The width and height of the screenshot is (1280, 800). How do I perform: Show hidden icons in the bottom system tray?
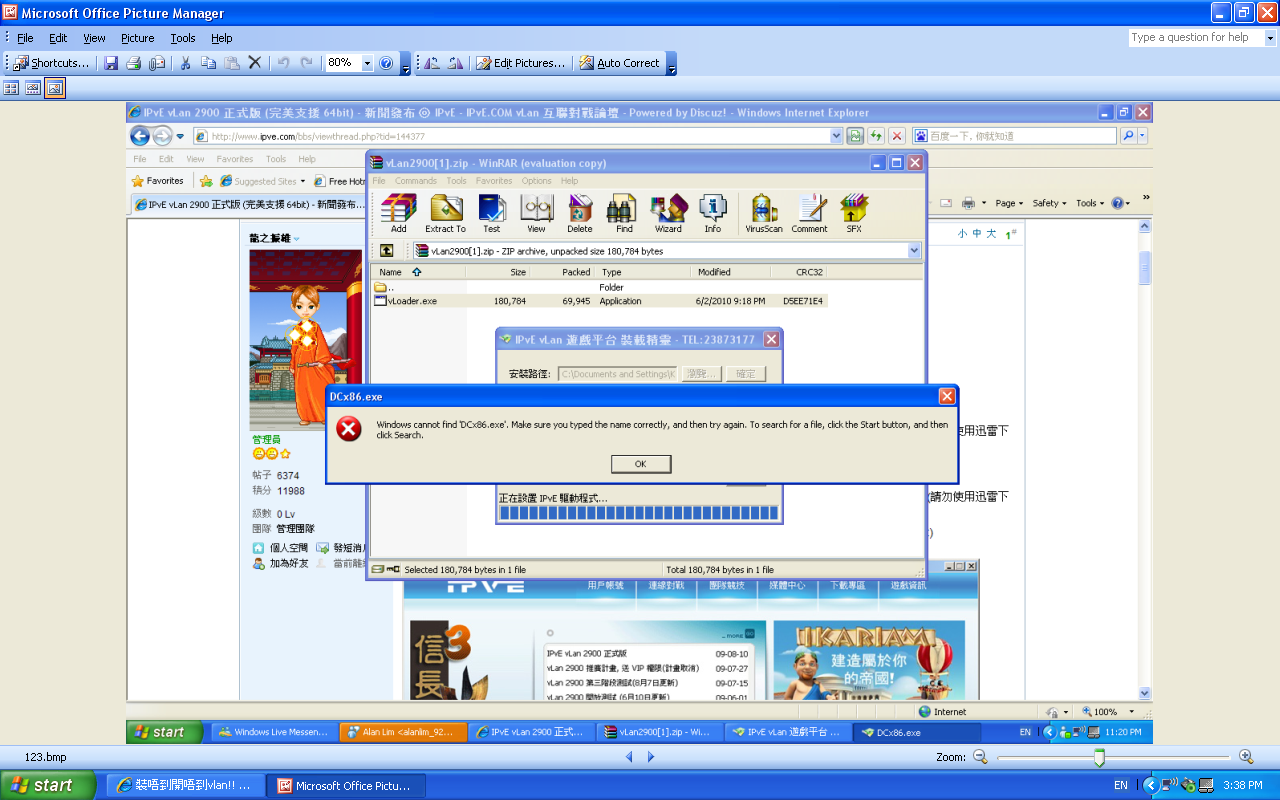click(1150, 785)
